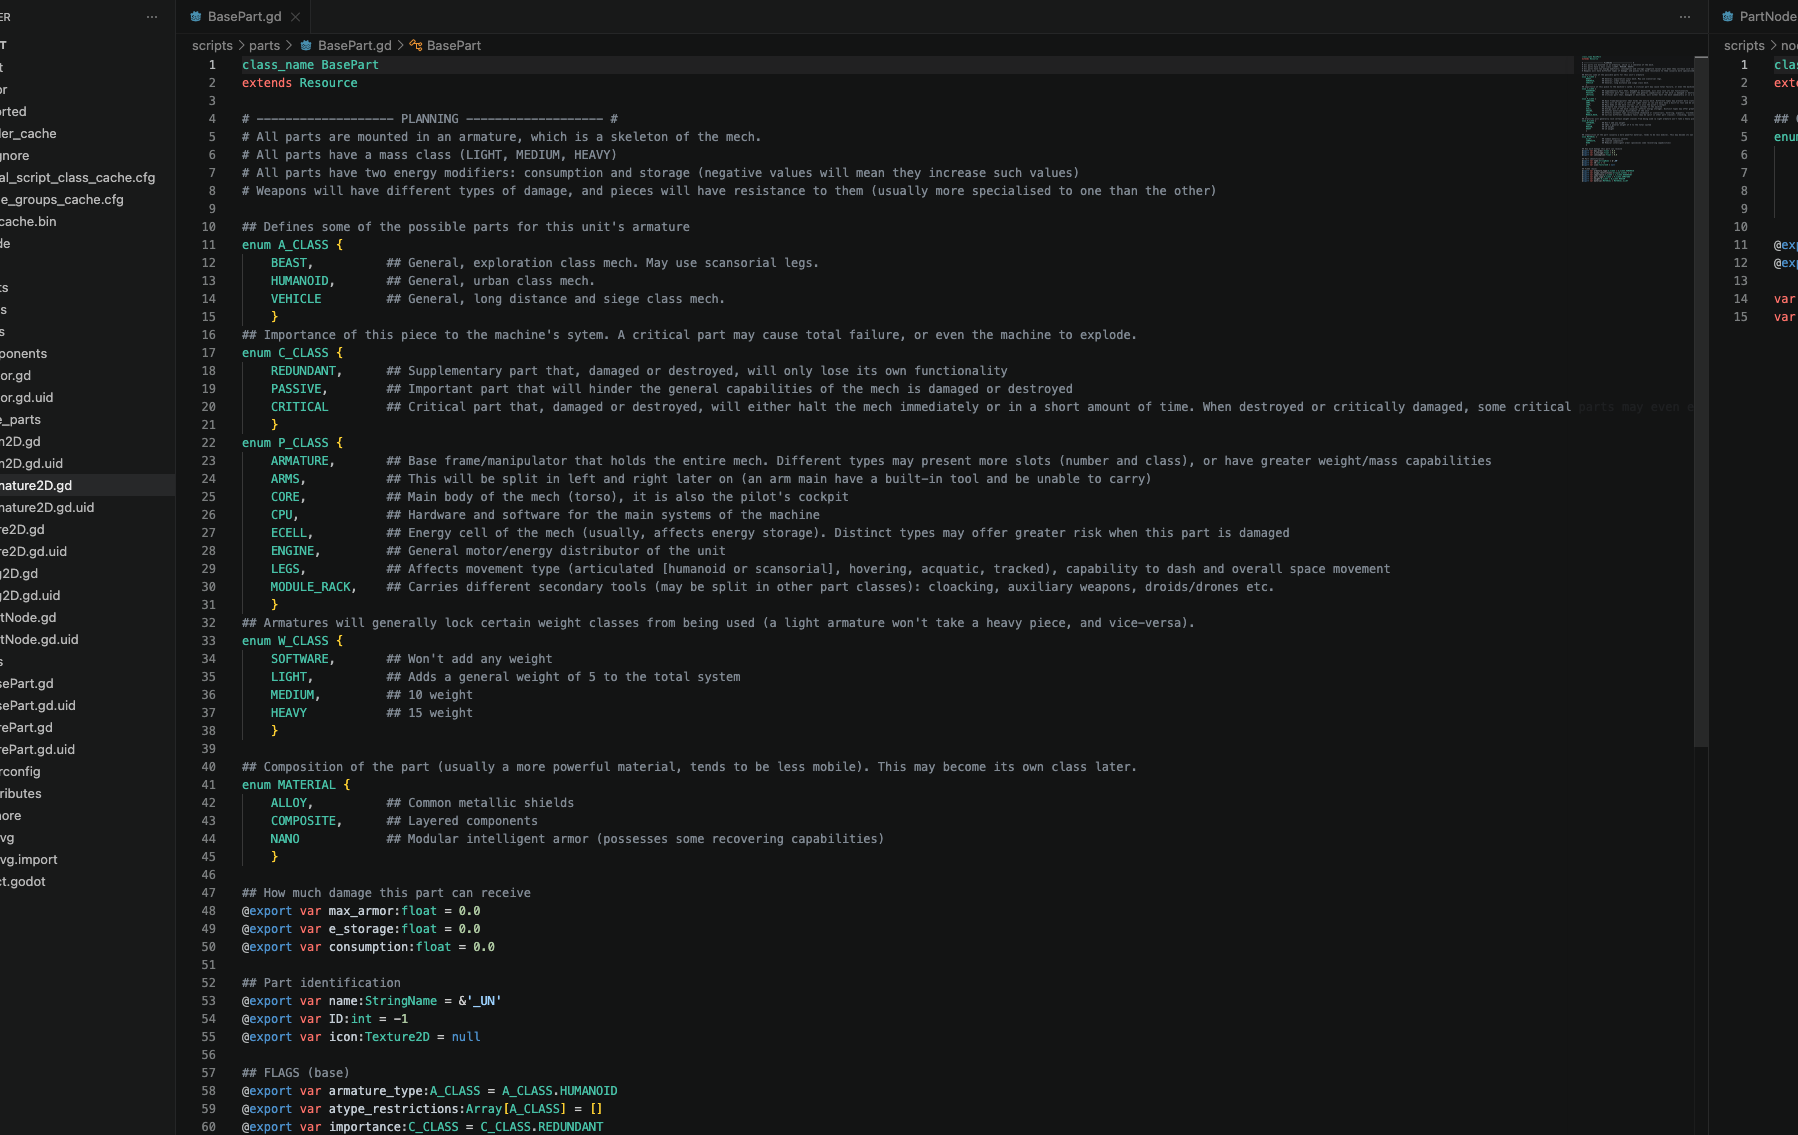The height and width of the screenshot is (1135, 1798).
Task: Expand the shader_cache folder
Action: point(87,133)
